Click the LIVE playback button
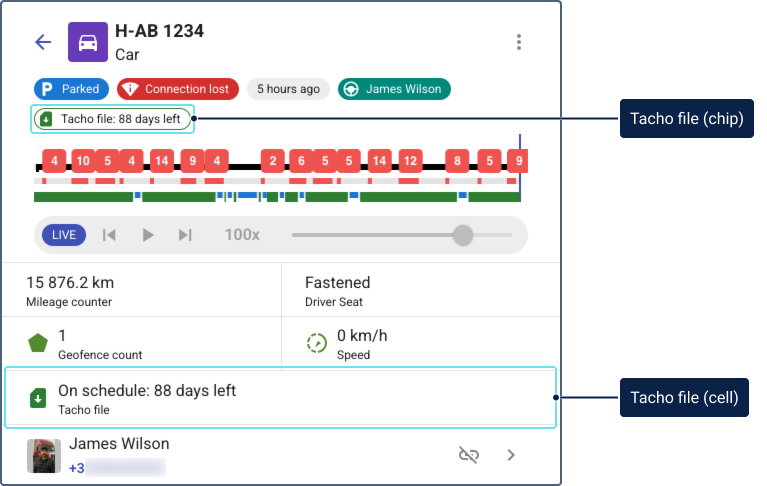The height and width of the screenshot is (486, 767). tap(64, 235)
